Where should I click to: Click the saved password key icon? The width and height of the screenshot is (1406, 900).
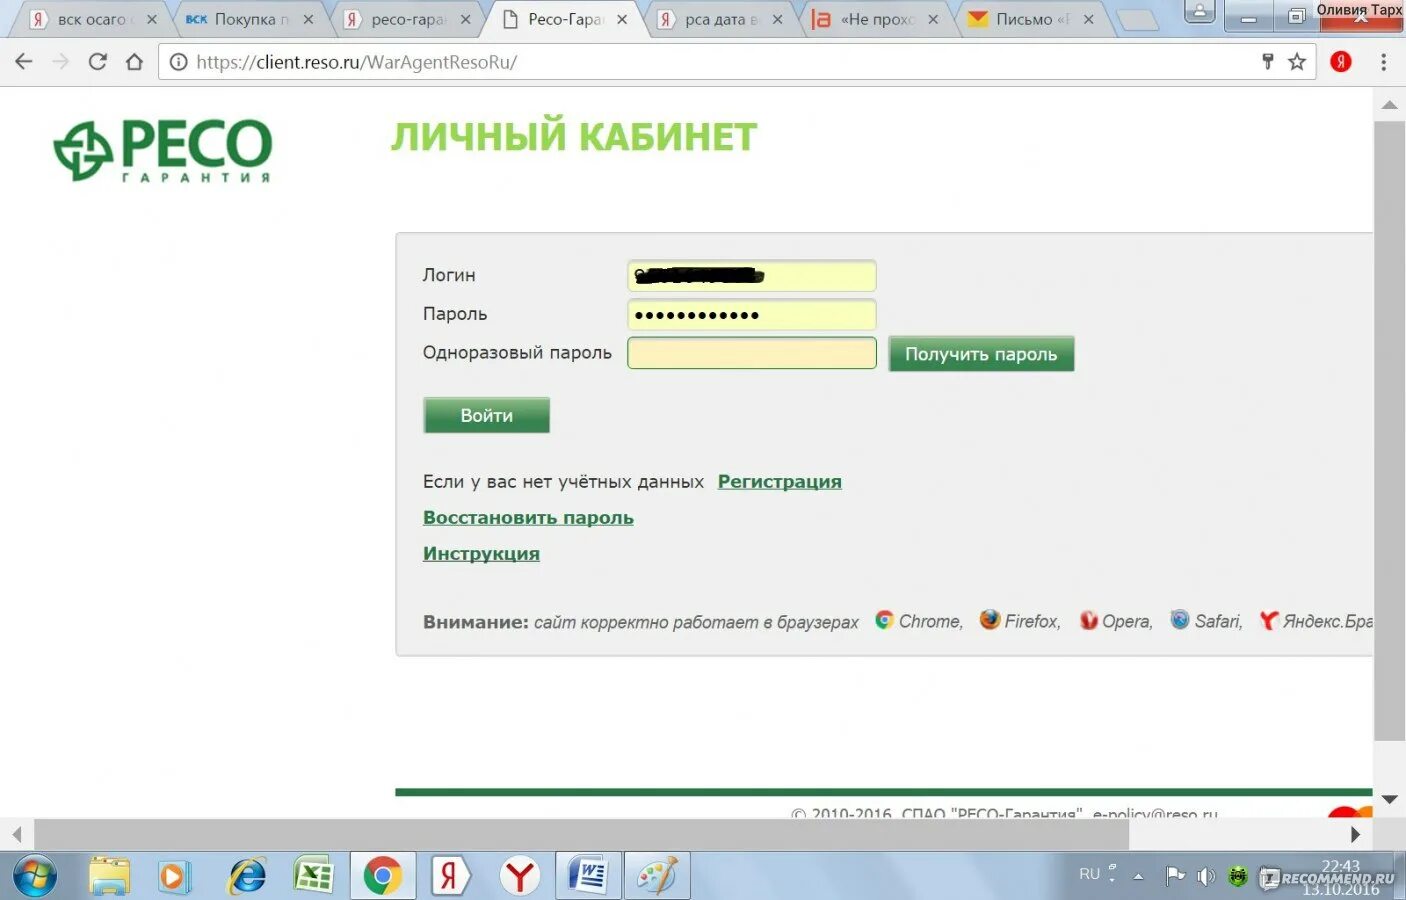(x=1267, y=62)
